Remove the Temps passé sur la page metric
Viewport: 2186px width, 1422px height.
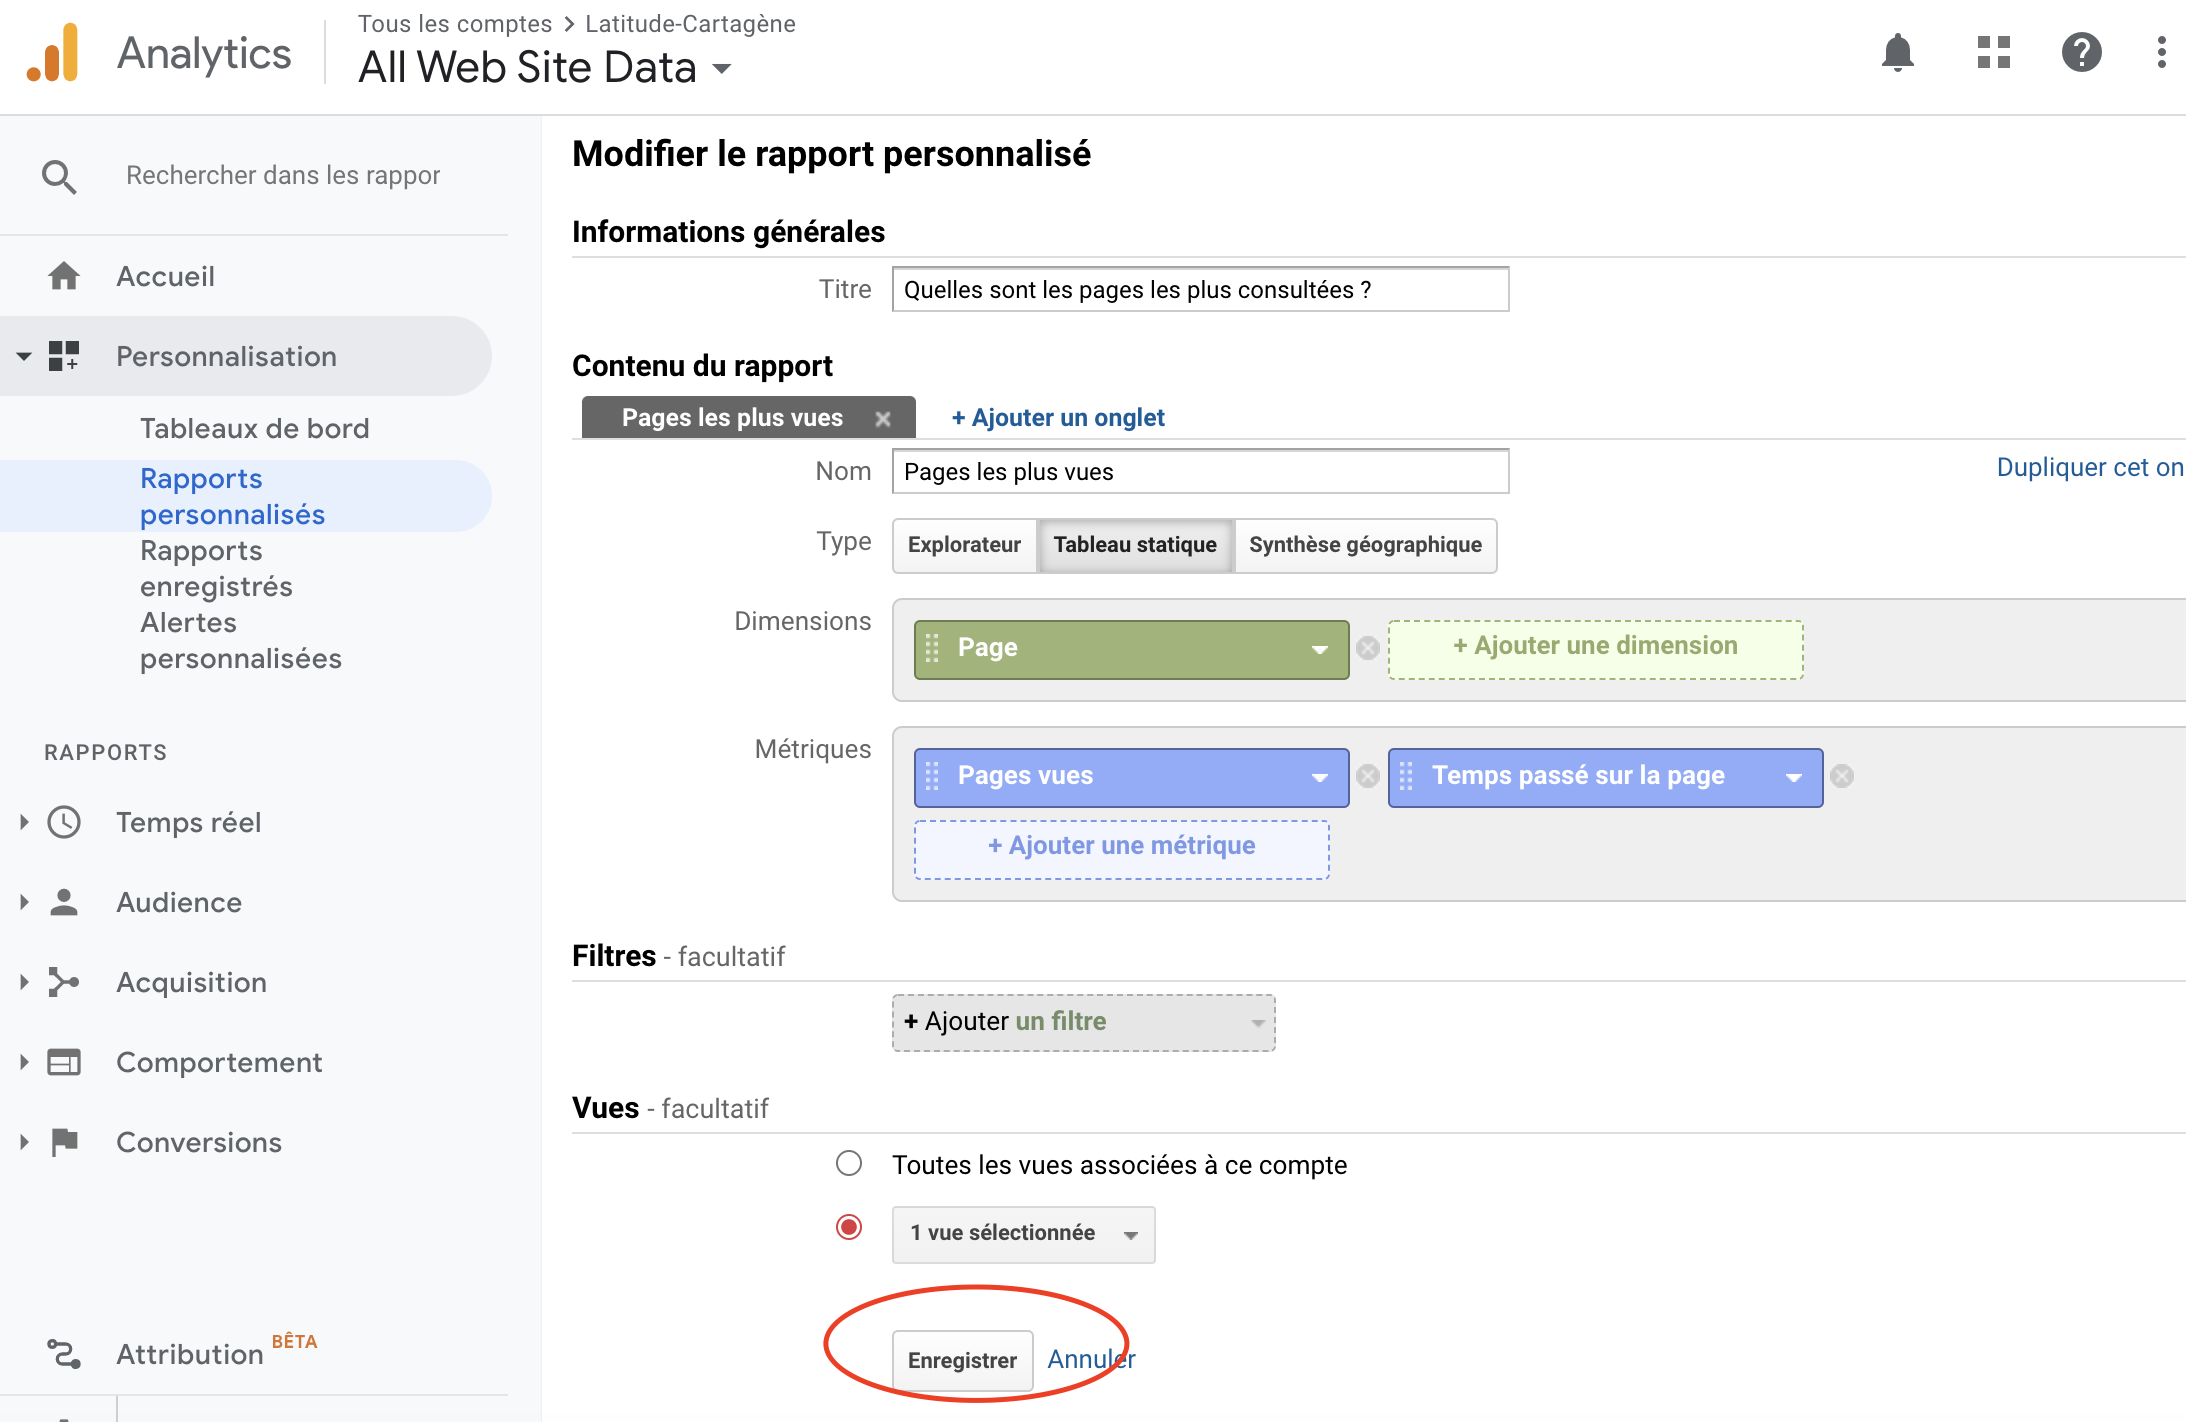pos(1842,776)
